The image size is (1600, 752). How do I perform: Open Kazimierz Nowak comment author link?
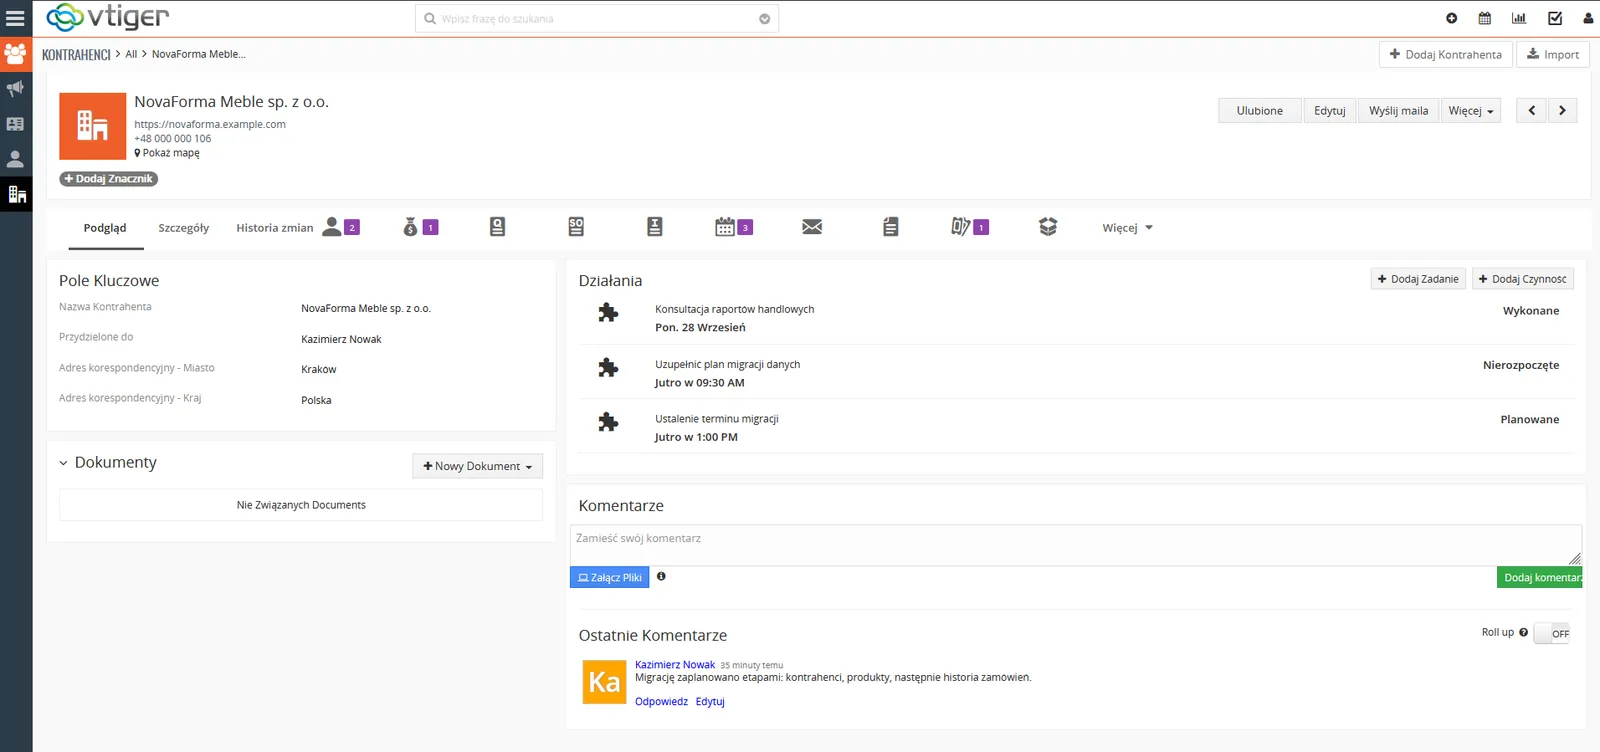coord(675,664)
